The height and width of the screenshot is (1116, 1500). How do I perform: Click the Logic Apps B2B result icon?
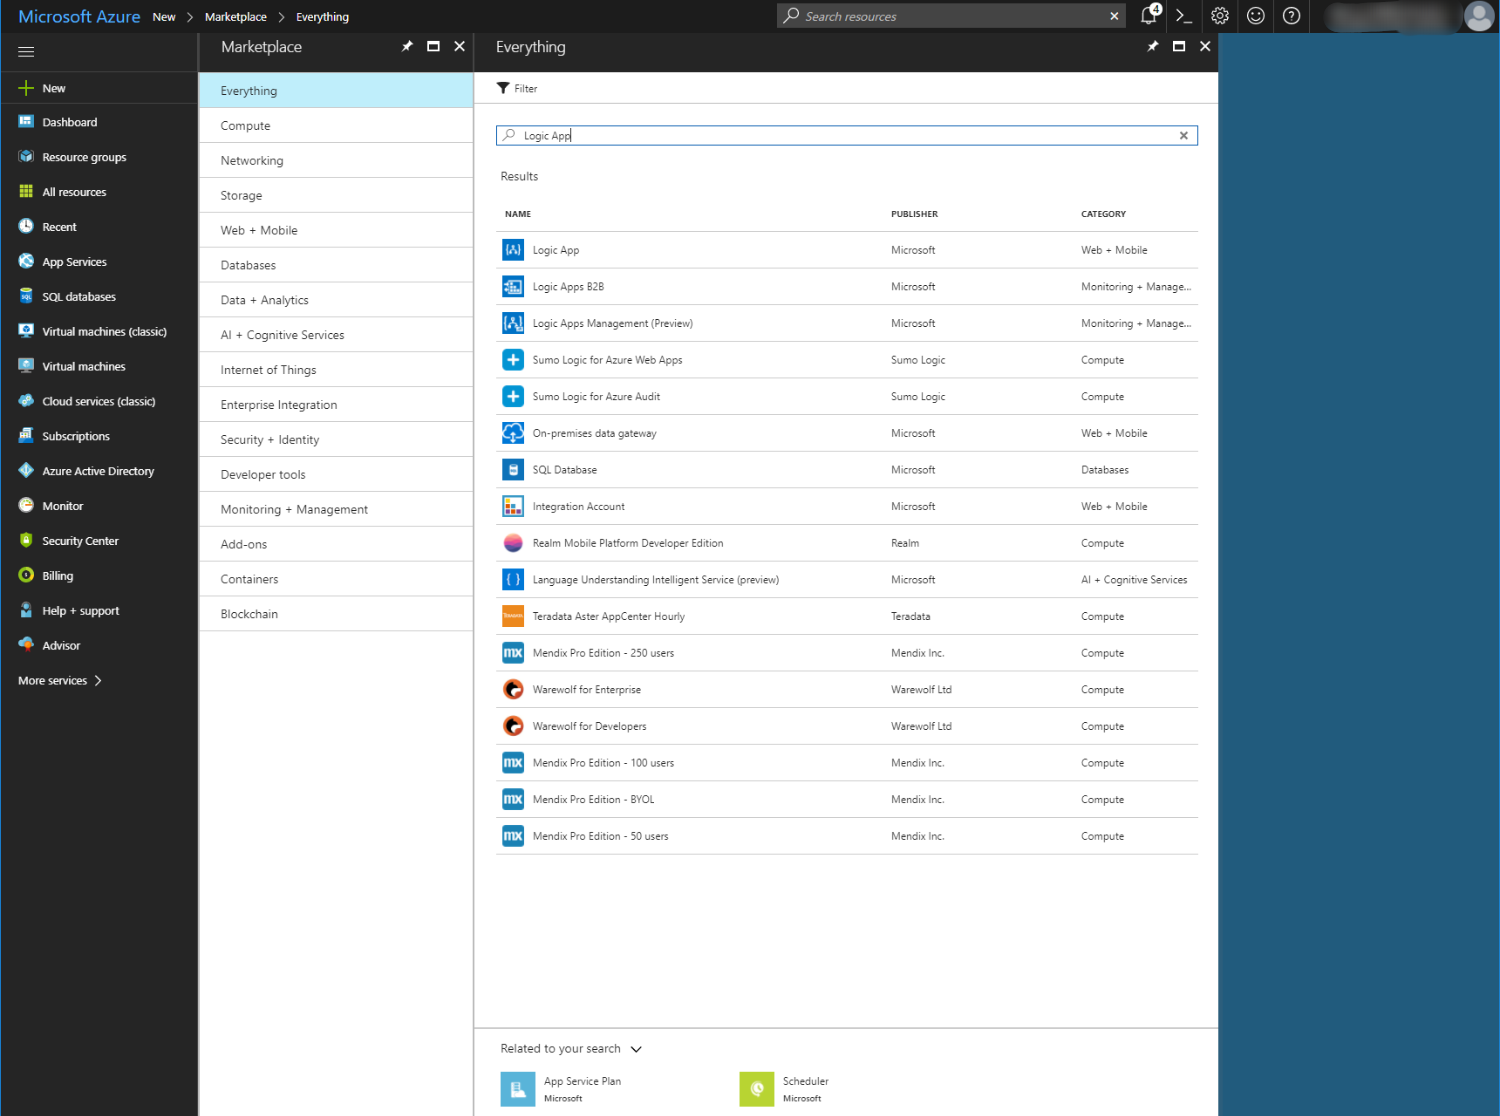pyautogui.click(x=513, y=287)
